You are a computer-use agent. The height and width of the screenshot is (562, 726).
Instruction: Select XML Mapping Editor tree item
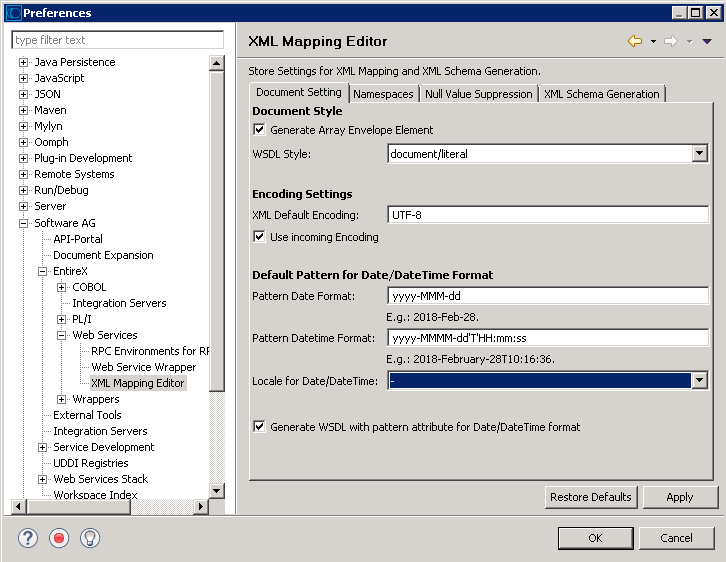(x=138, y=383)
